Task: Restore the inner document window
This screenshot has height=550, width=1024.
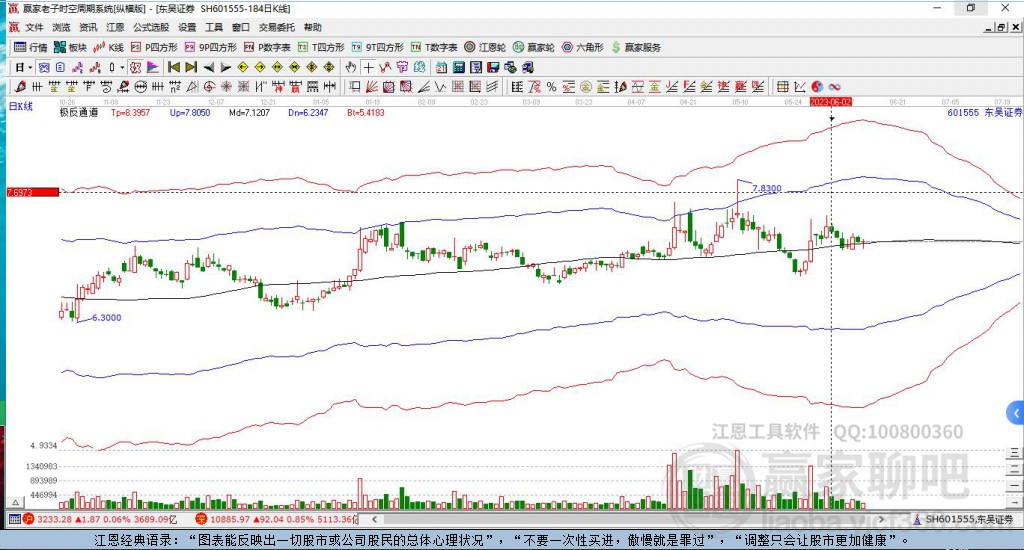Action: pos(1002,27)
